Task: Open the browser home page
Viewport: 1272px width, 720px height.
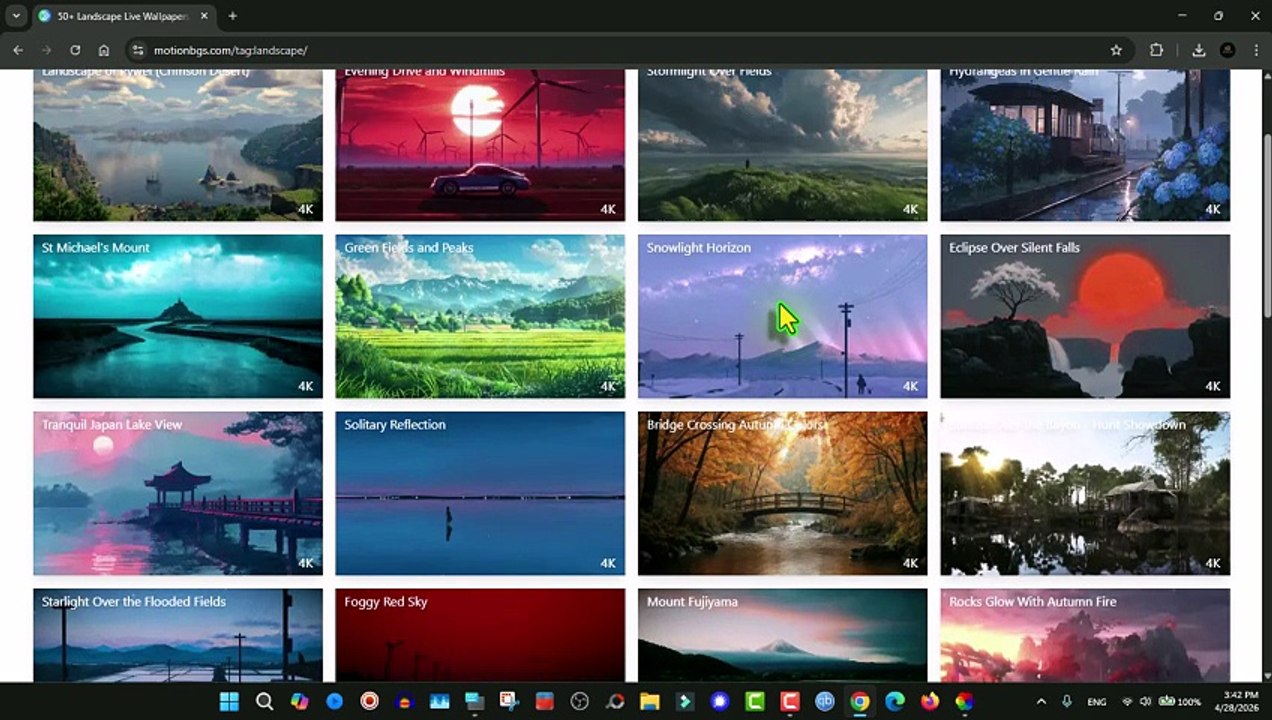Action: [x=104, y=50]
